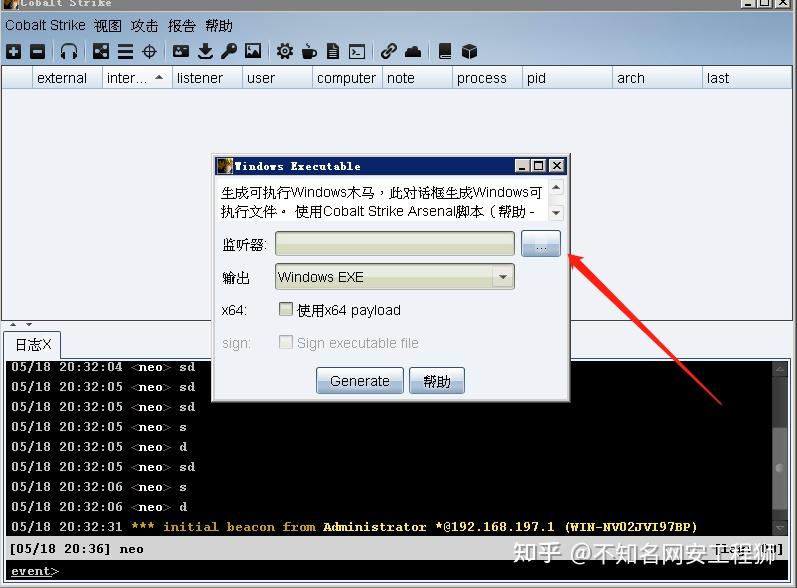This screenshot has width=797, height=588.
Task: Click downward split-pane collapse arrow above 日志
Action: tap(29, 324)
